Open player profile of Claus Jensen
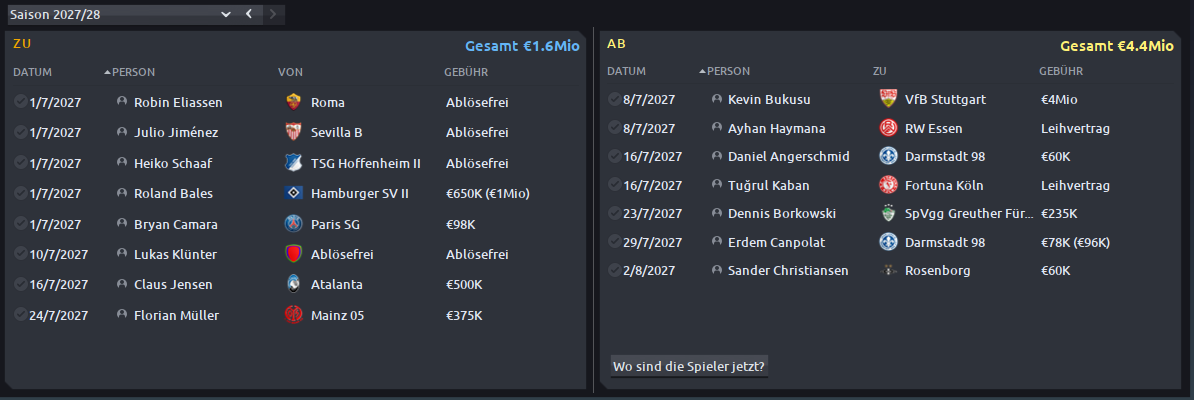 tap(173, 285)
